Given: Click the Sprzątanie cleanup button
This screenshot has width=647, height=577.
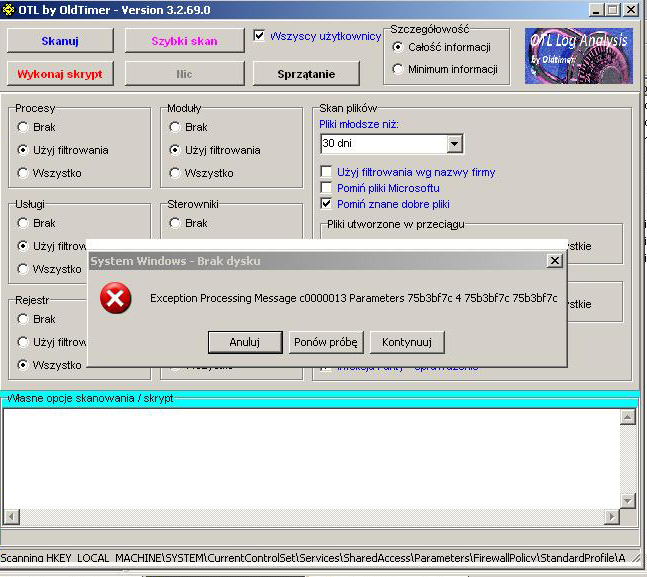Looking at the screenshot, I should [x=306, y=73].
